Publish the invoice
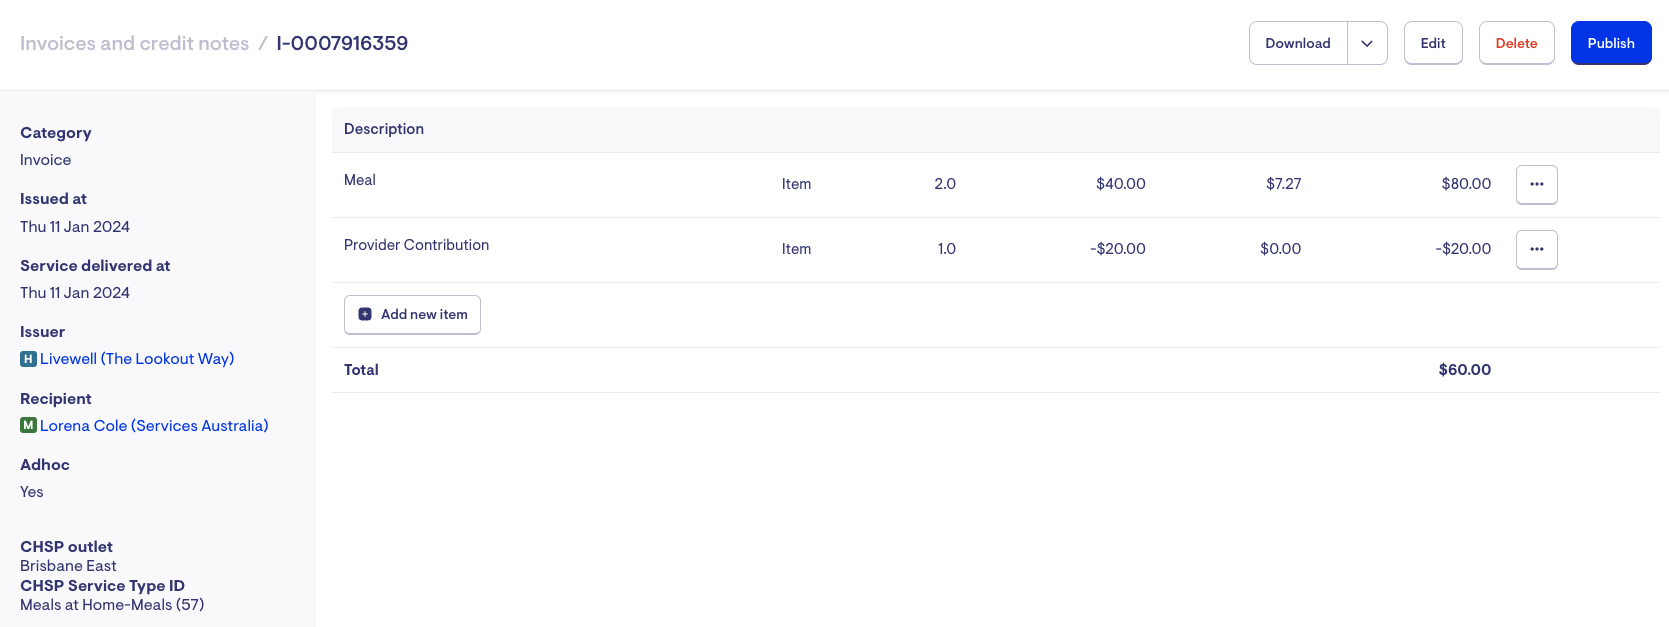This screenshot has width=1669, height=627. pyautogui.click(x=1610, y=43)
